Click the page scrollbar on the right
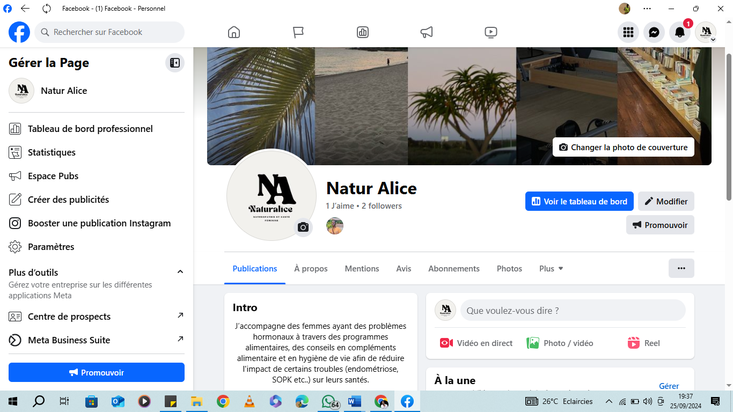The width and height of the screenshot is (733, 412). coord(729,126)
